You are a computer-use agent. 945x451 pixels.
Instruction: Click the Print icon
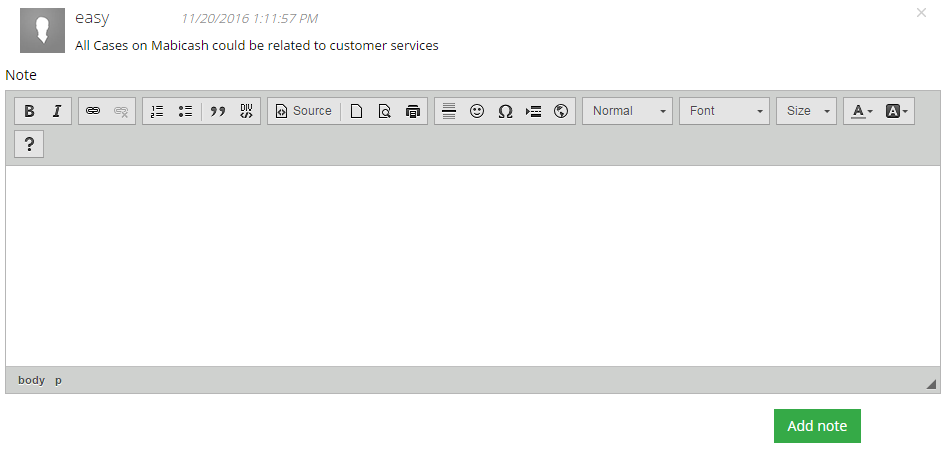(x=413, y=111)
